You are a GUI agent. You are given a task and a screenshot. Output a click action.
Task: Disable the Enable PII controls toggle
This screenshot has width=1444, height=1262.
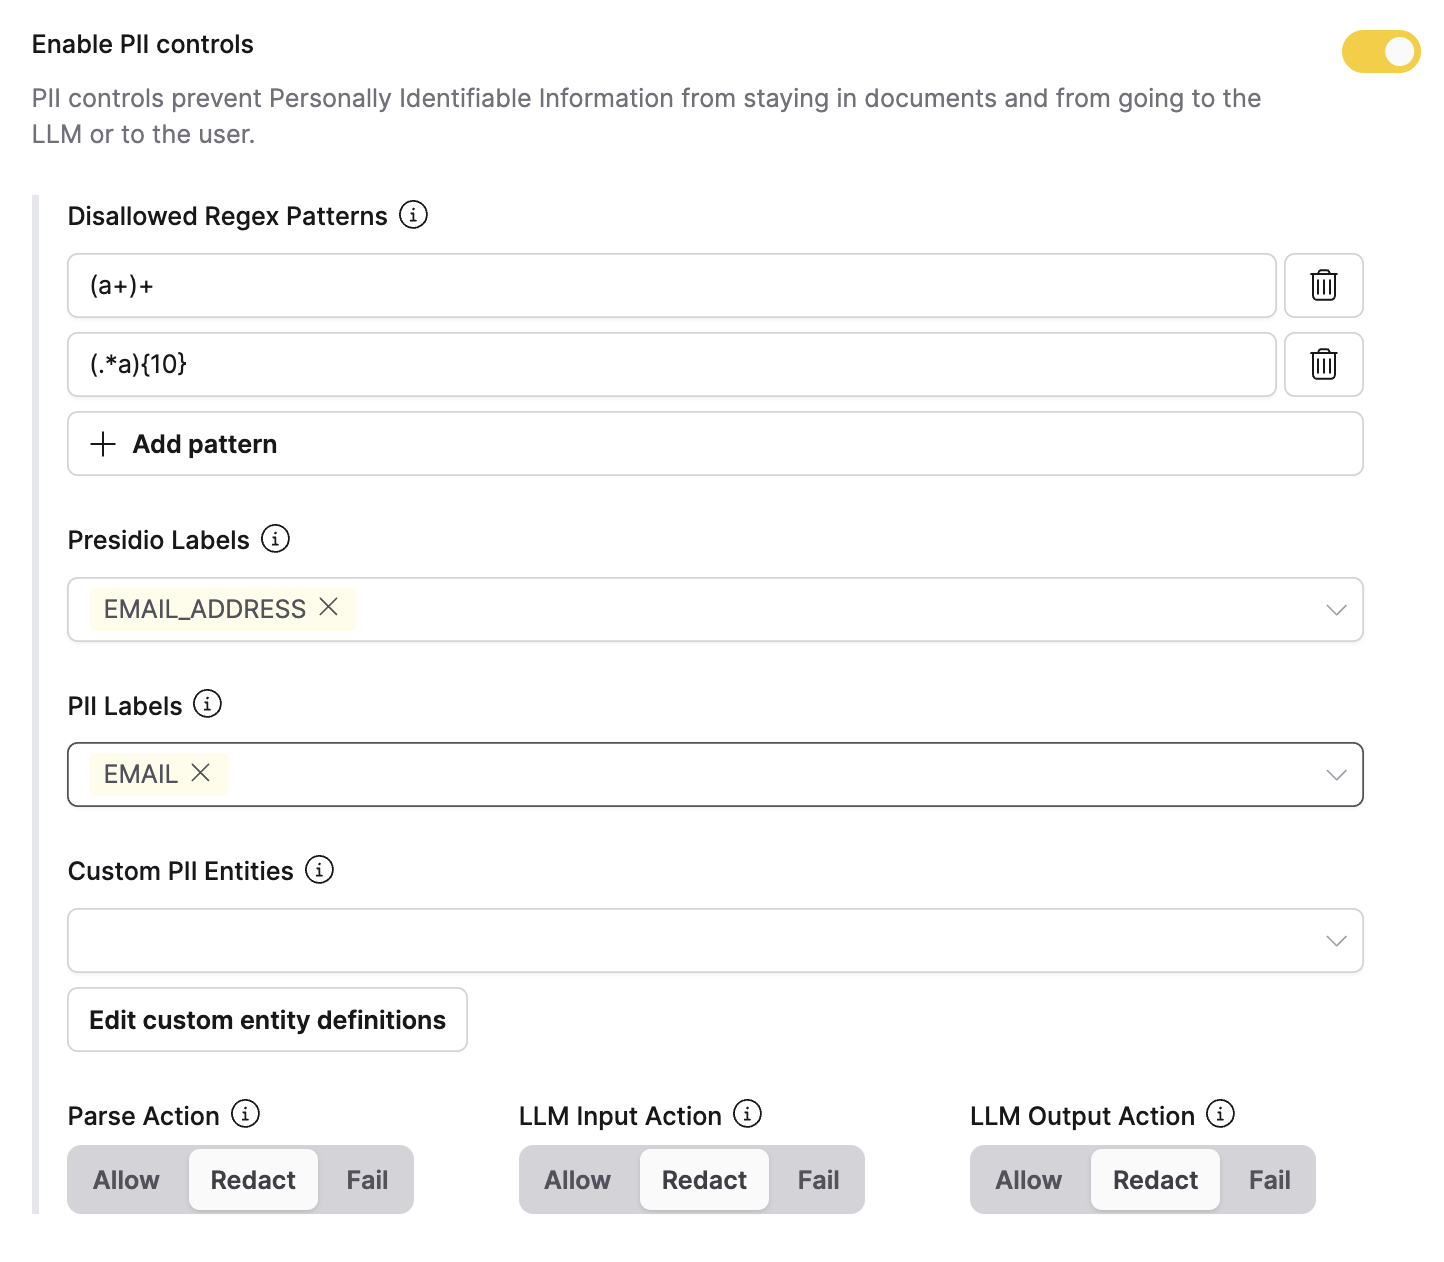tap(1381, 51)
